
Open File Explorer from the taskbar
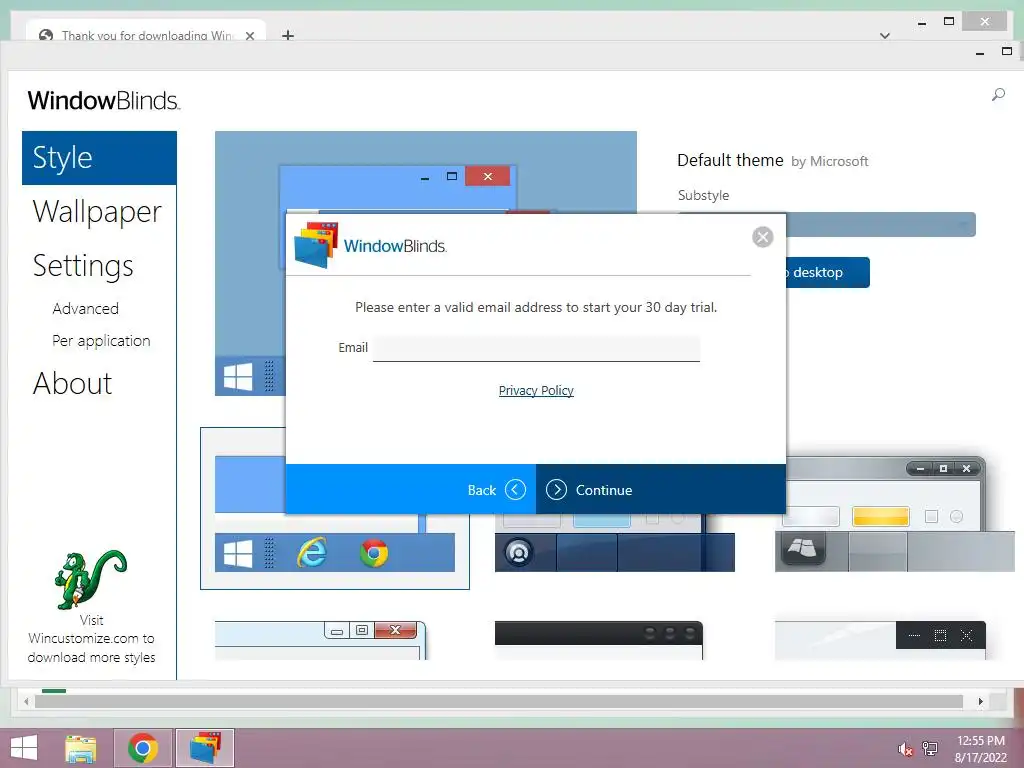coord(81,748)
